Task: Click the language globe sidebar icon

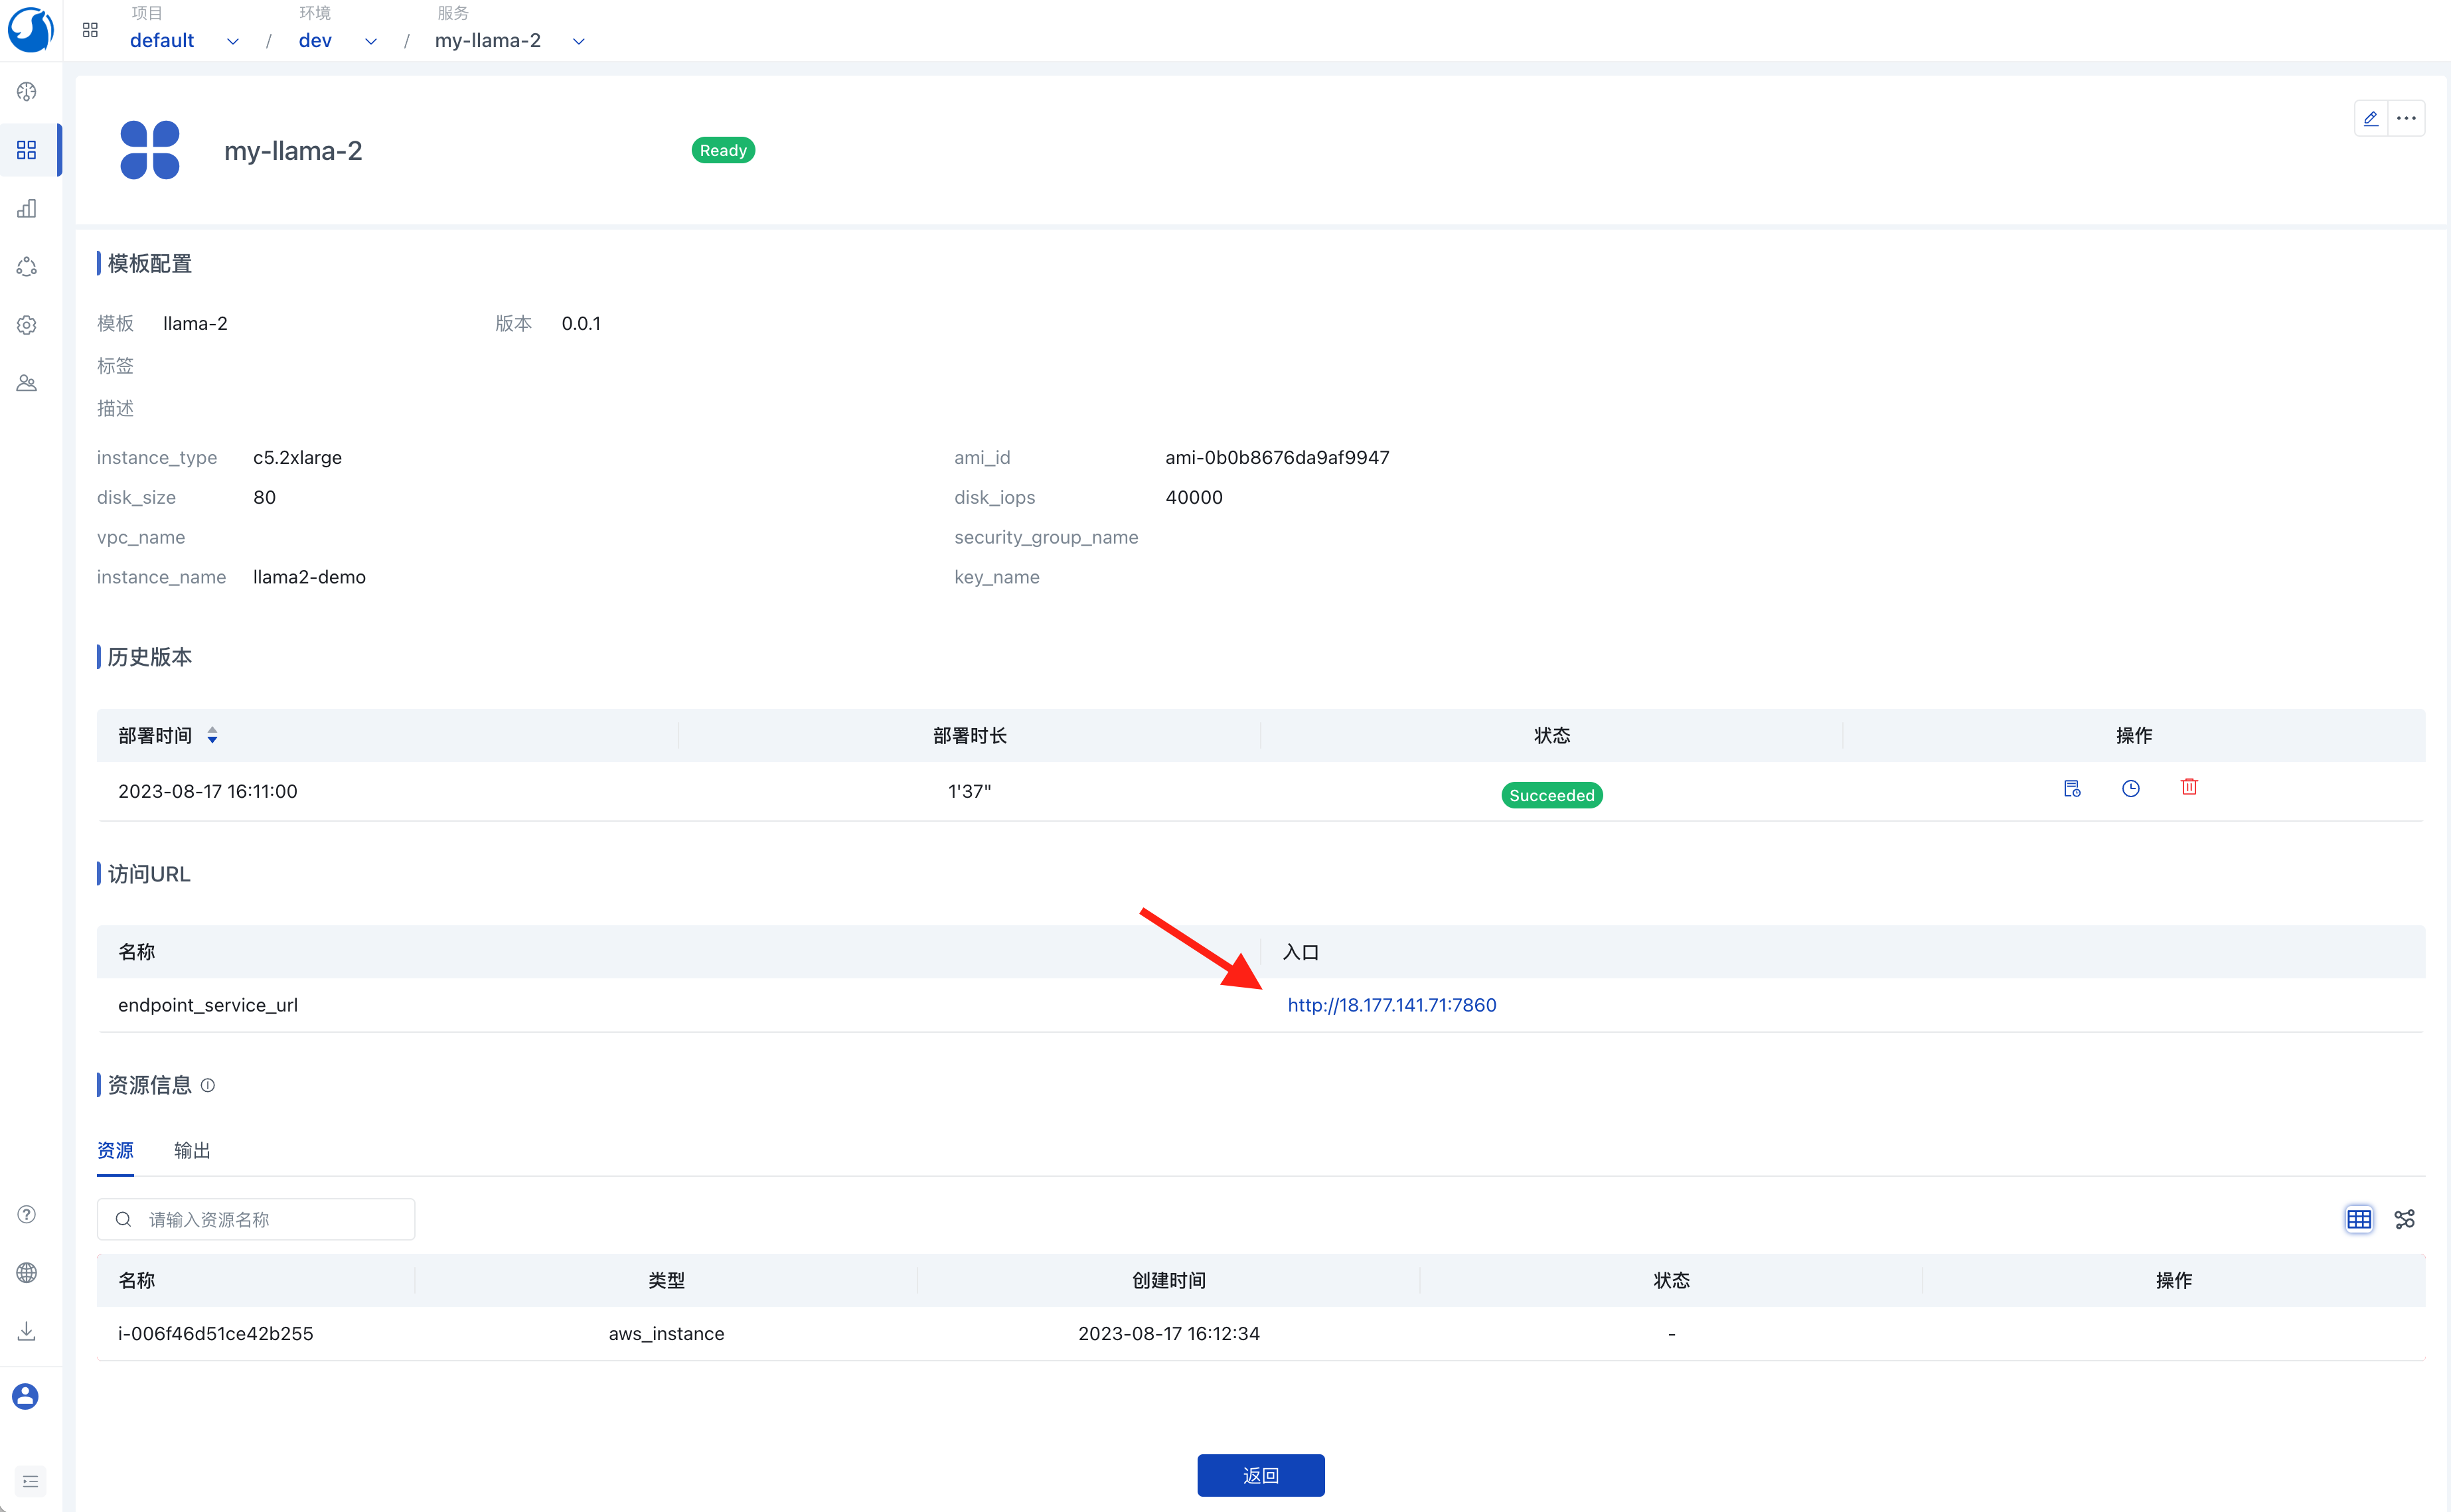Action: (x=27, y=1272)
